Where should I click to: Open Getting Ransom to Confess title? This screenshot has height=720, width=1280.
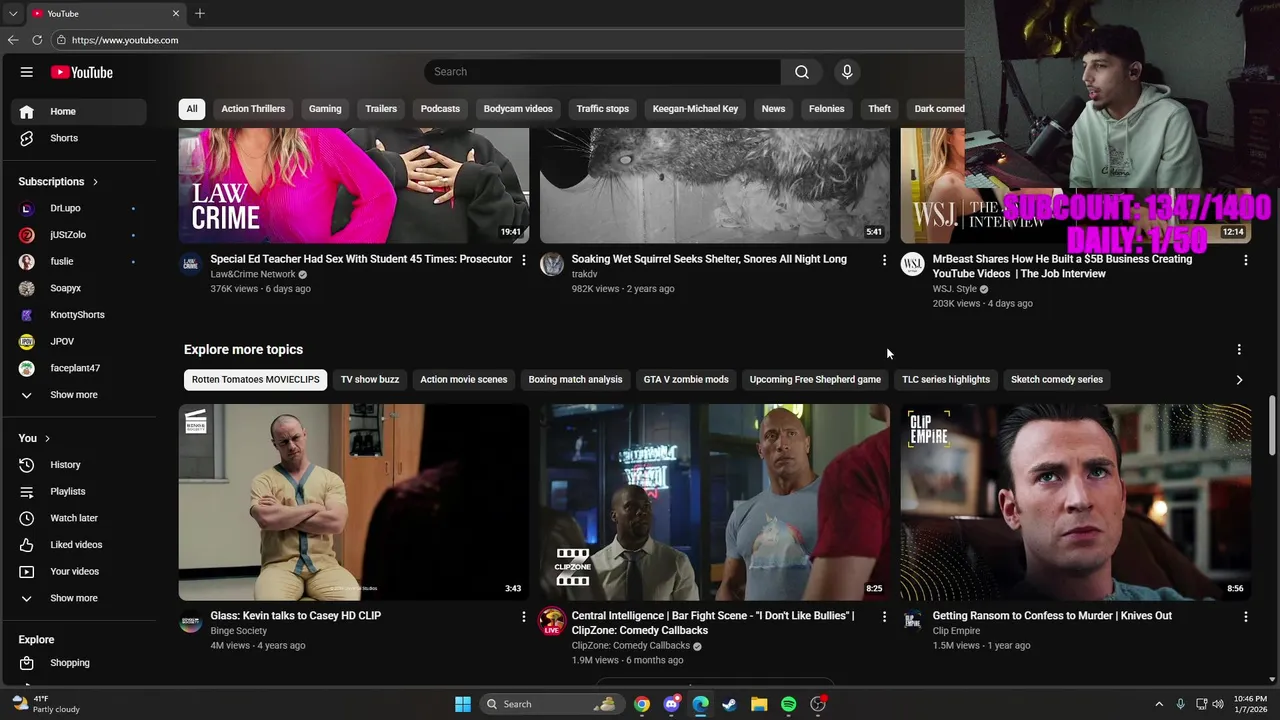[x=1052, y=616]
